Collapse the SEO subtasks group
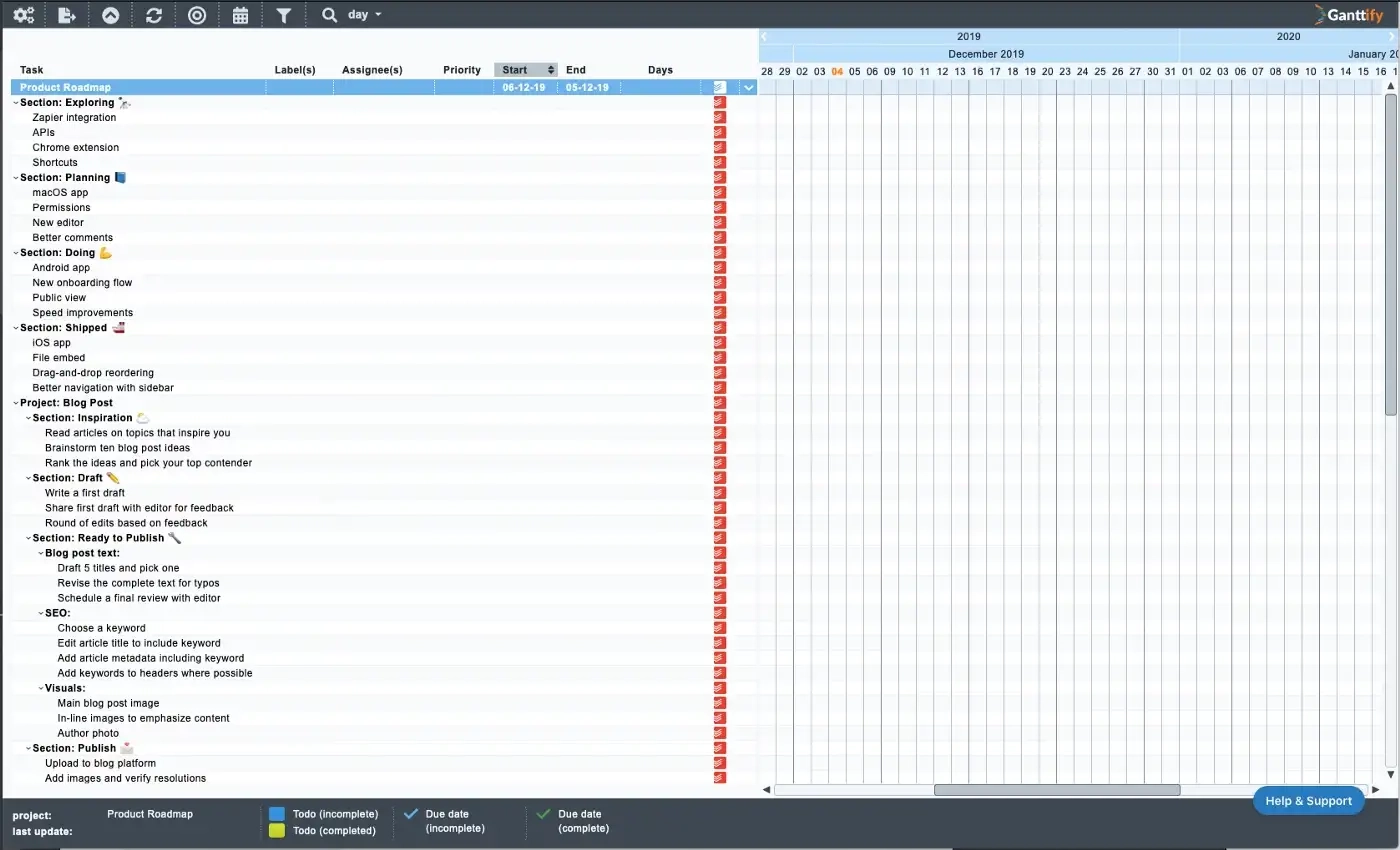 coord(40,612)
